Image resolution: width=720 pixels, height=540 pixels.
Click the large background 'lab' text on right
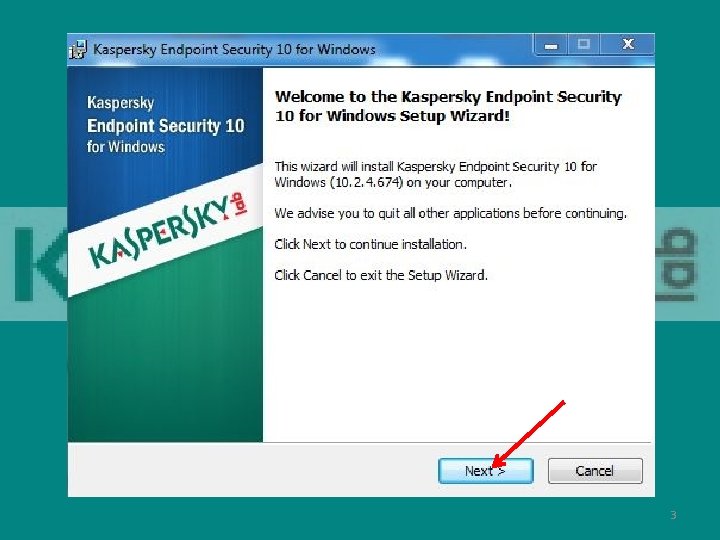(675, 265)
